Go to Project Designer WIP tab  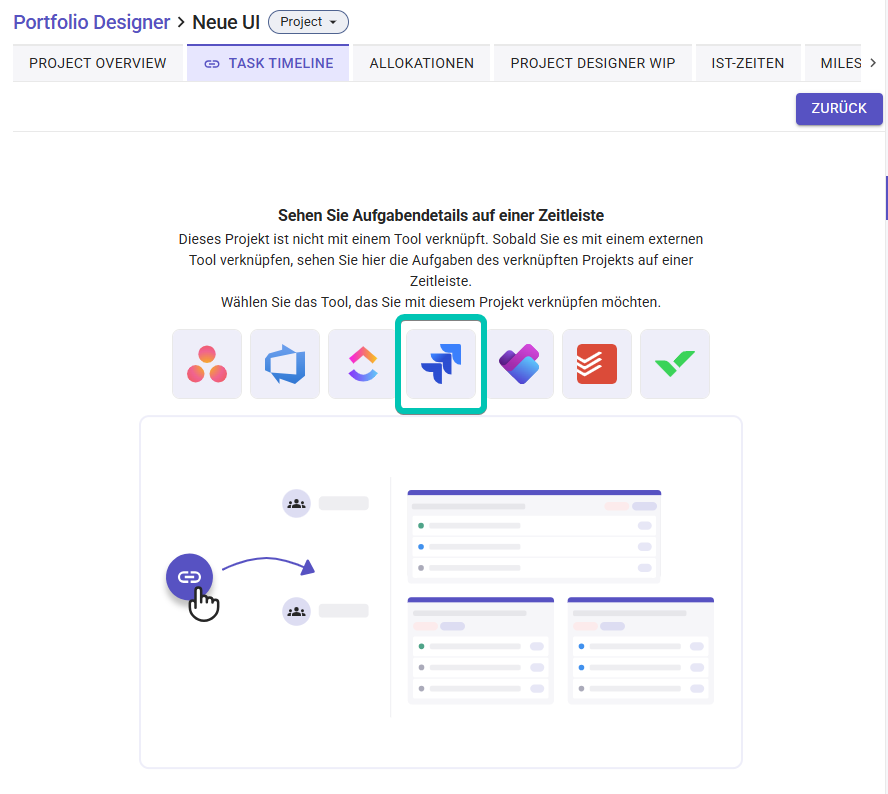tap(593, 63)
